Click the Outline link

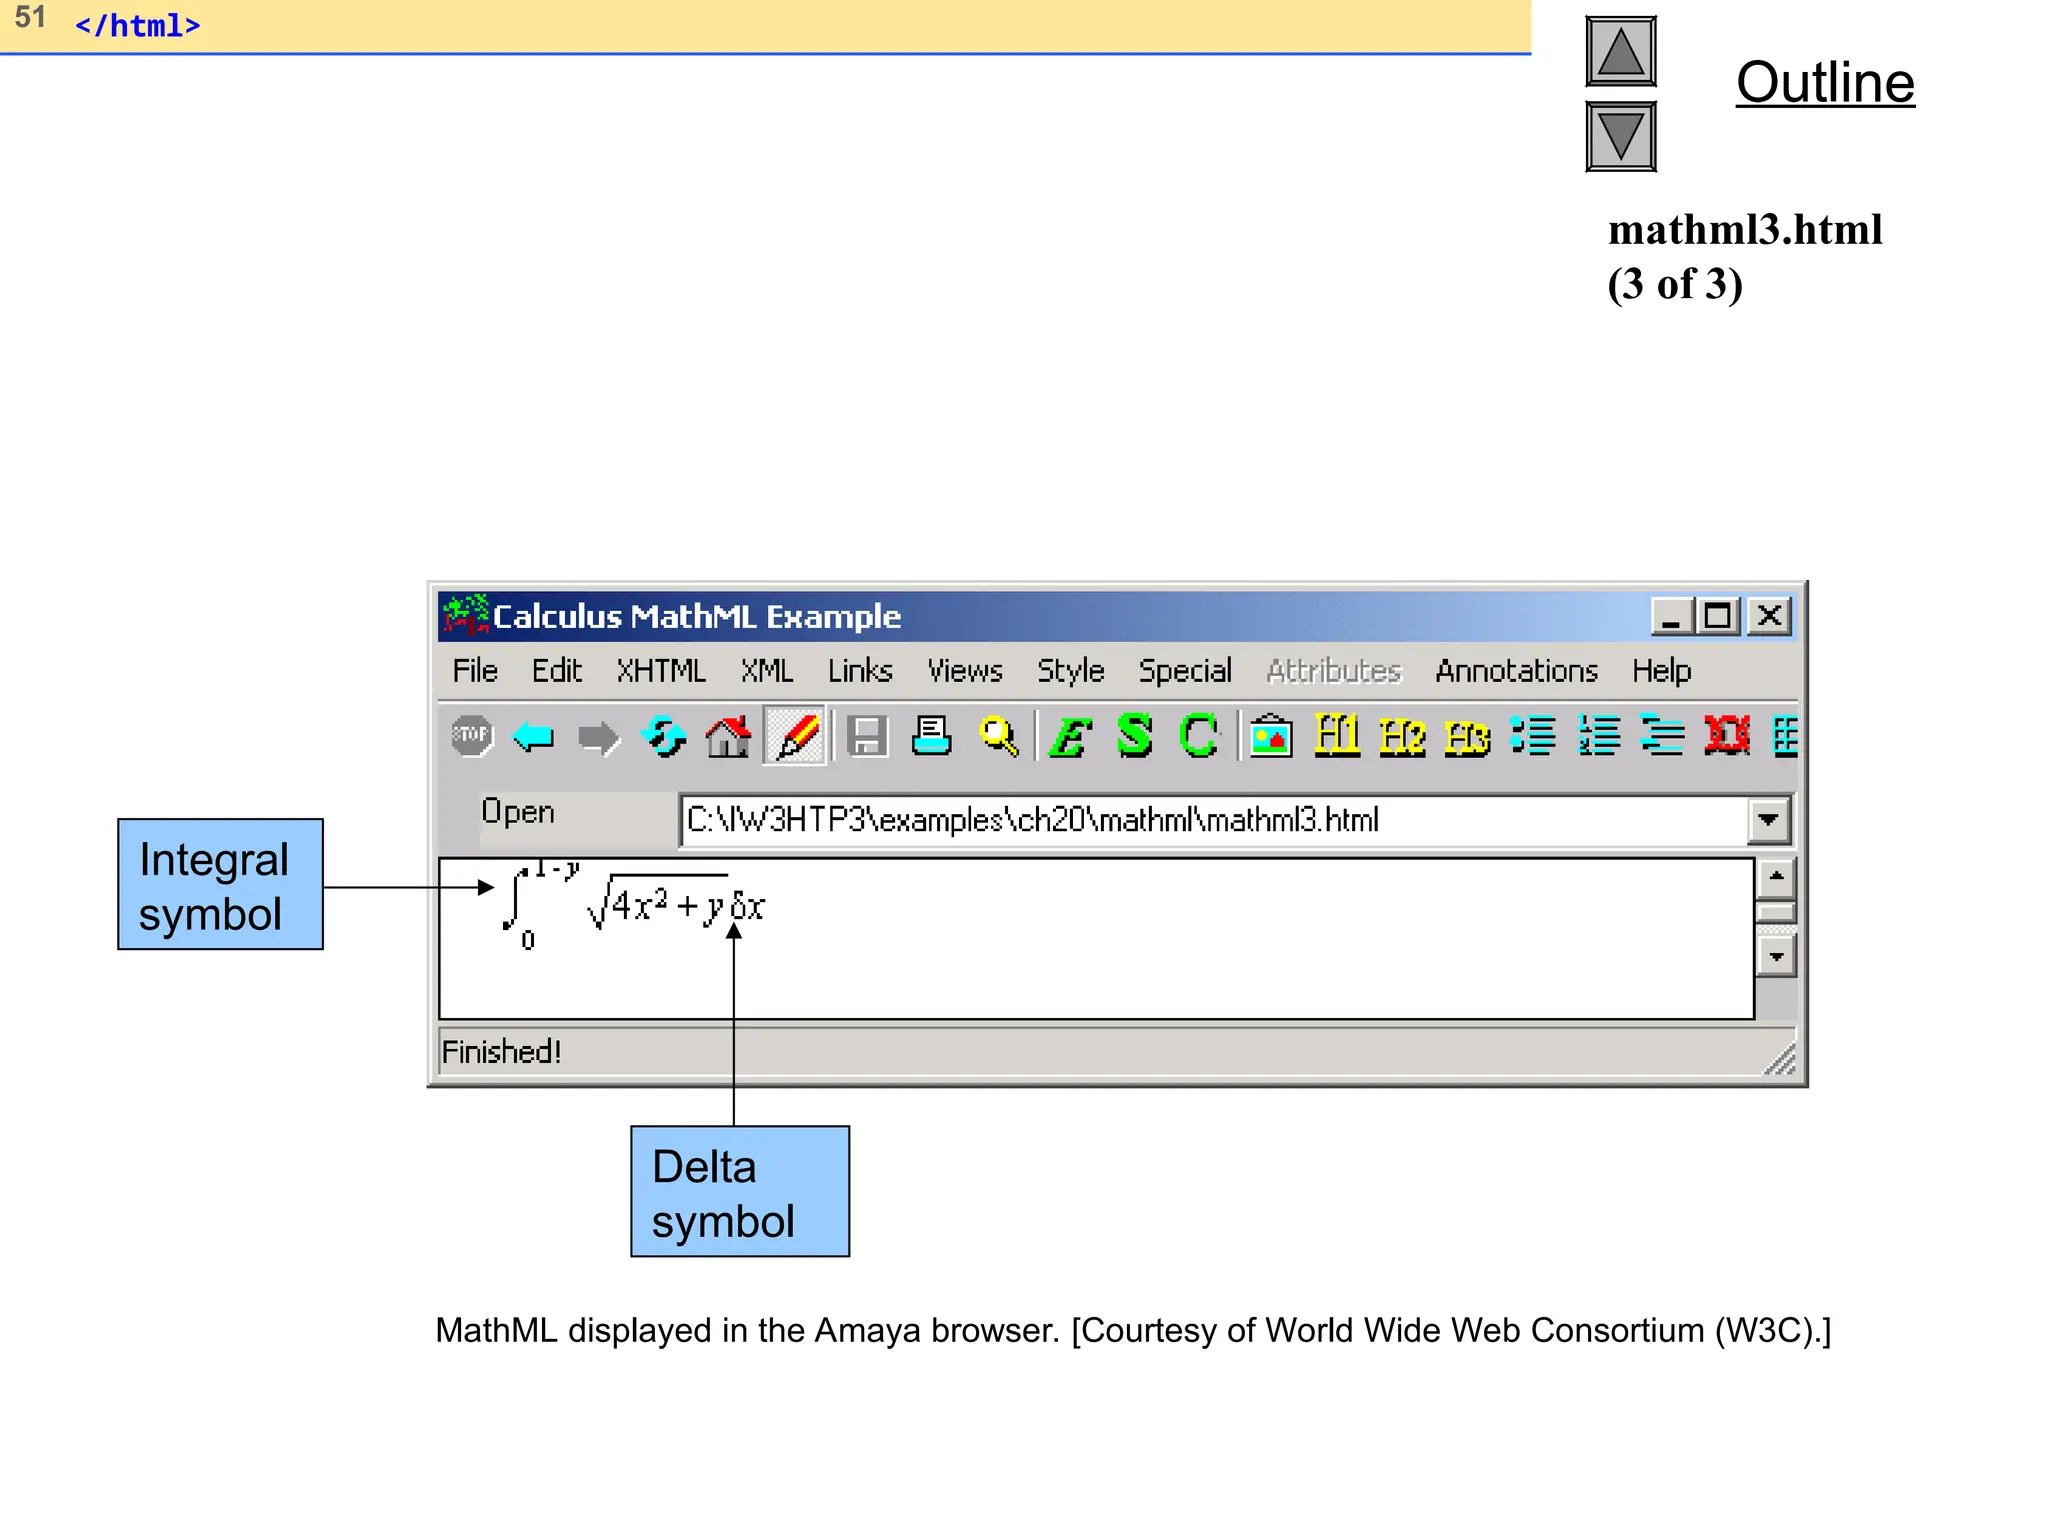1825,82
